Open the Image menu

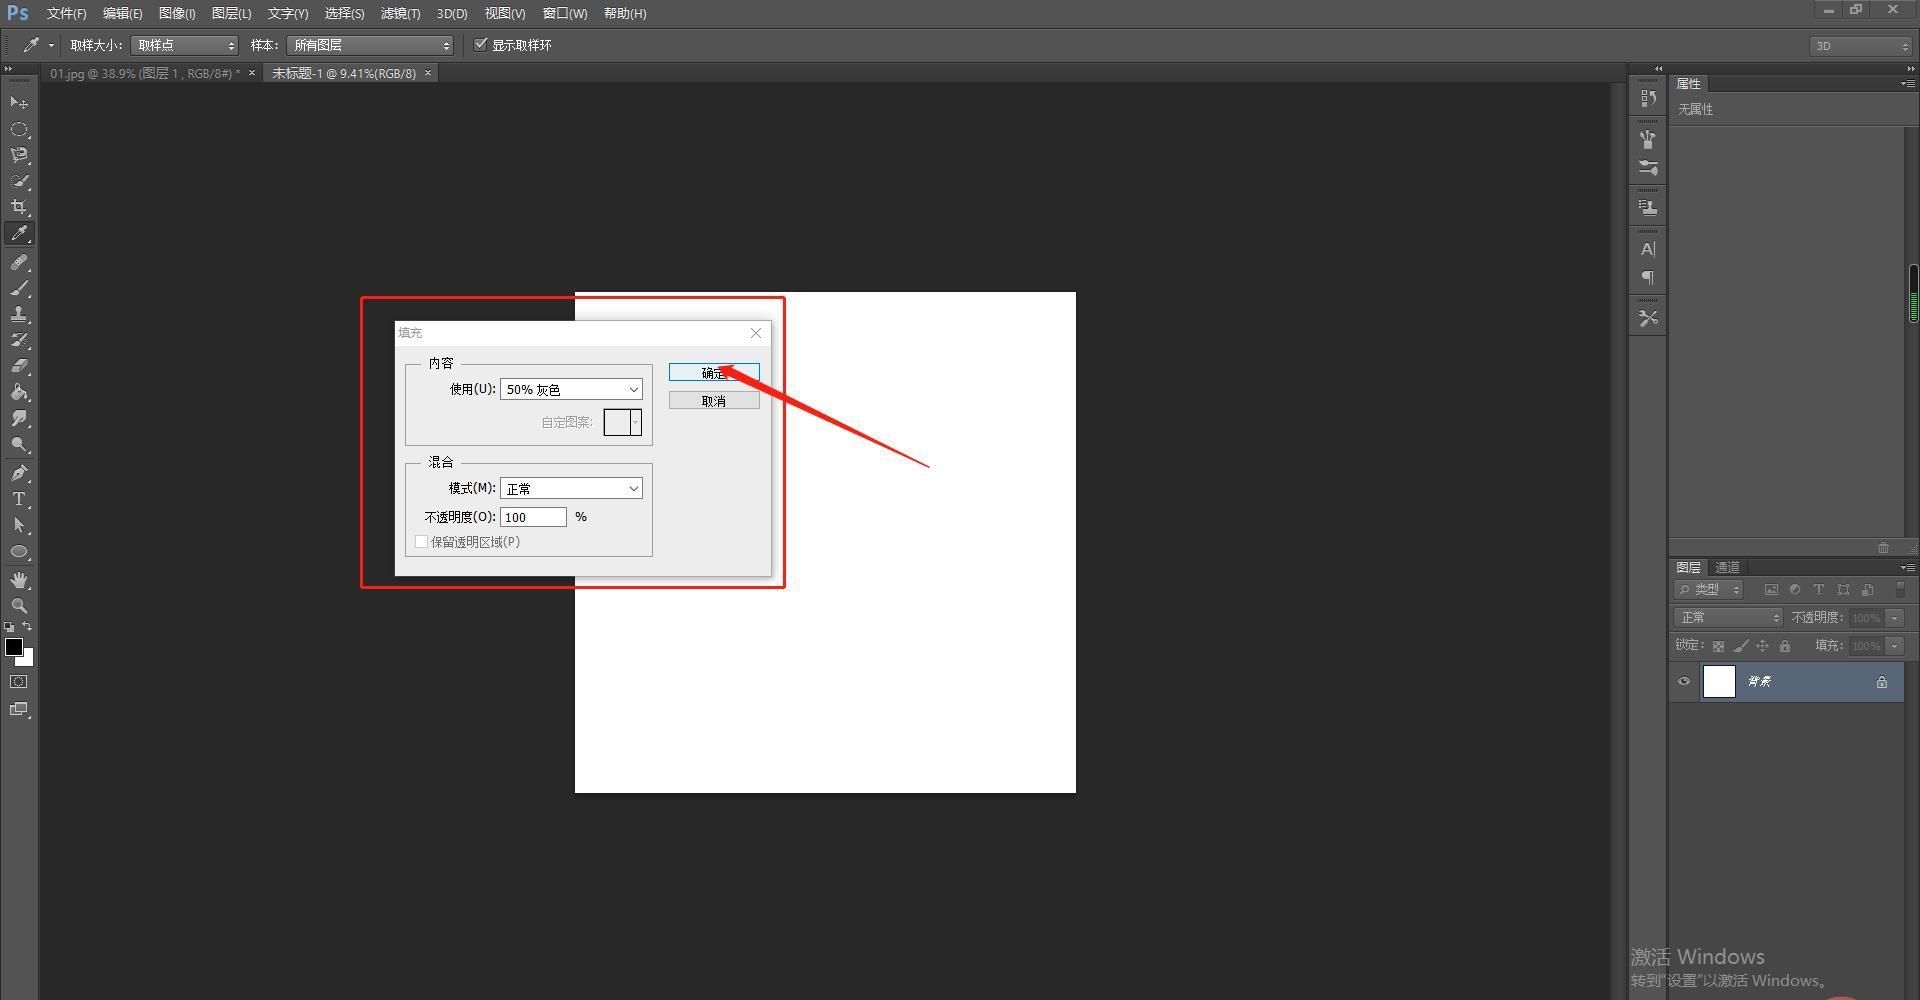point(177,13)
